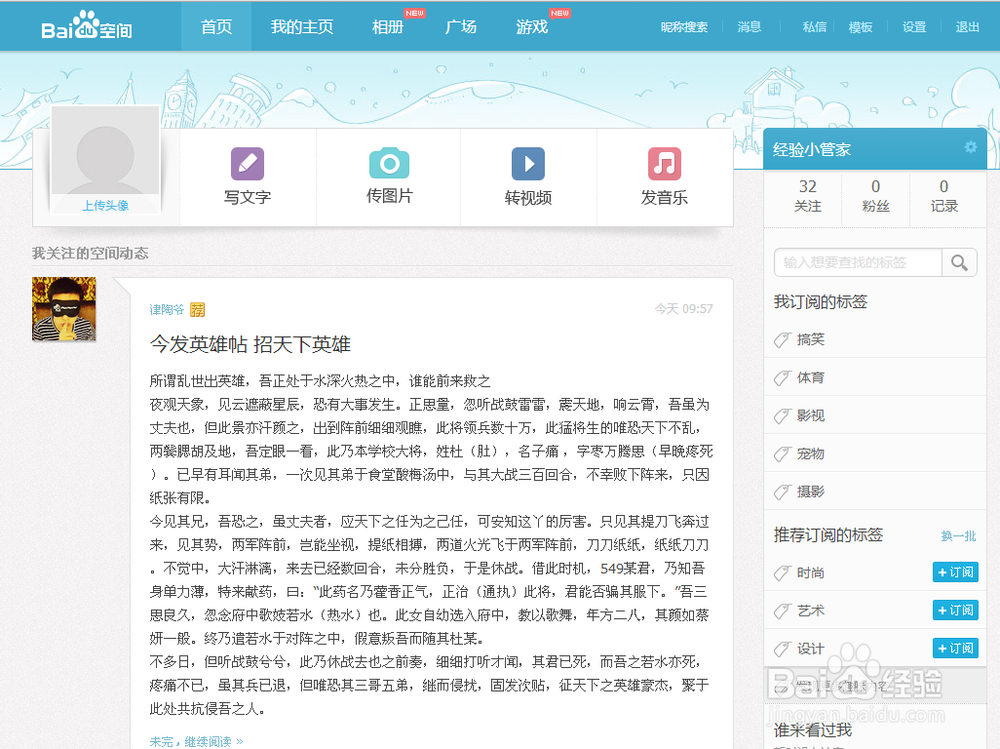This screenshot has width=1000, height=749.
Task: Click 换一批 to refresh recommended tags
Action: pyautogui.click(x=958, y=536)
